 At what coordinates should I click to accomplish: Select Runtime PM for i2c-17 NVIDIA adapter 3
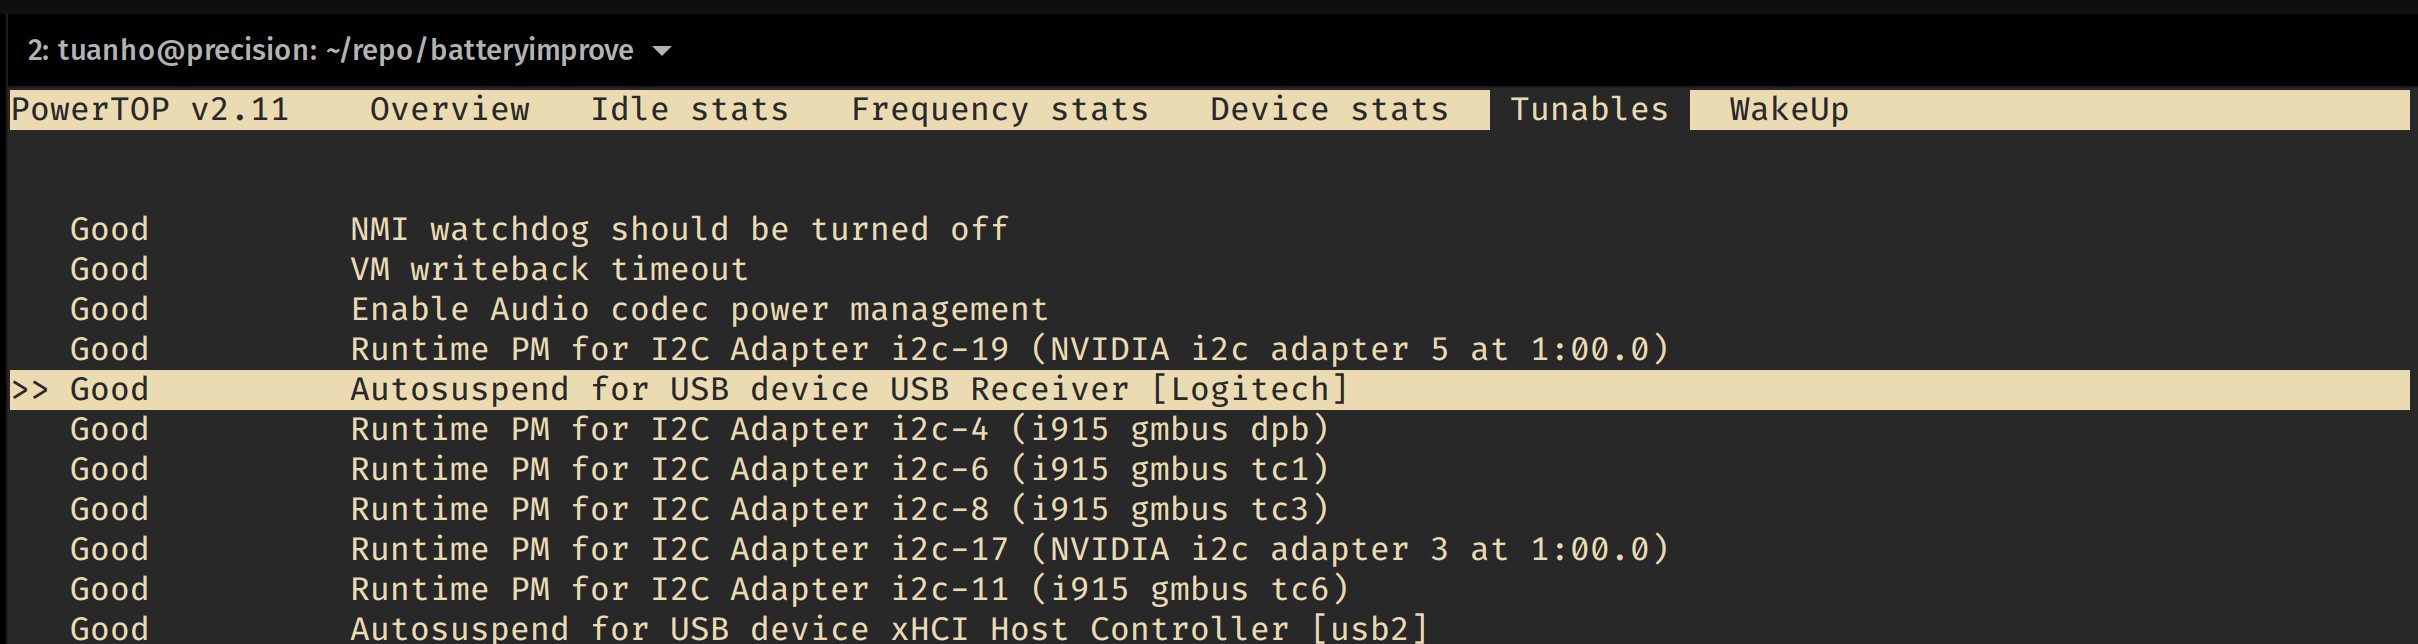point(1009,549)
